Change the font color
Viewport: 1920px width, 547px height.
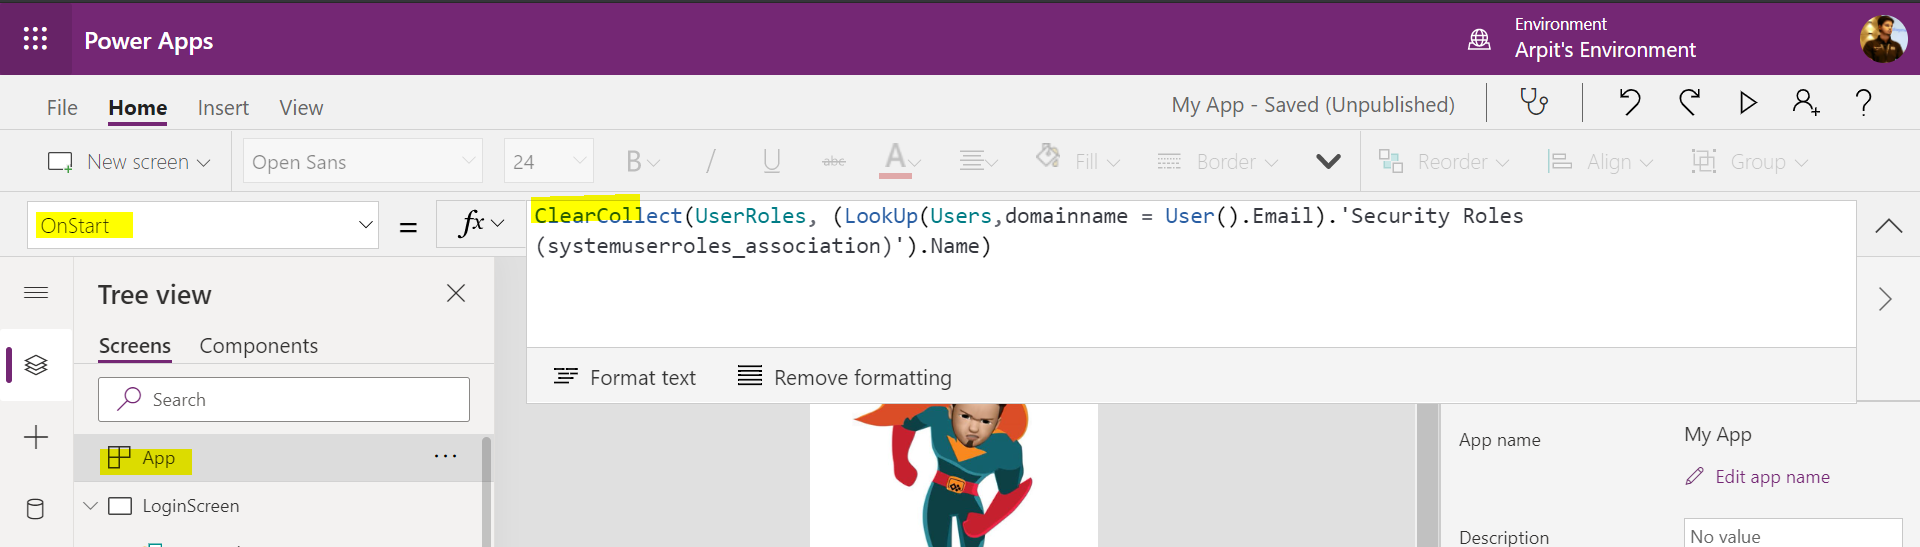point(900,160)
